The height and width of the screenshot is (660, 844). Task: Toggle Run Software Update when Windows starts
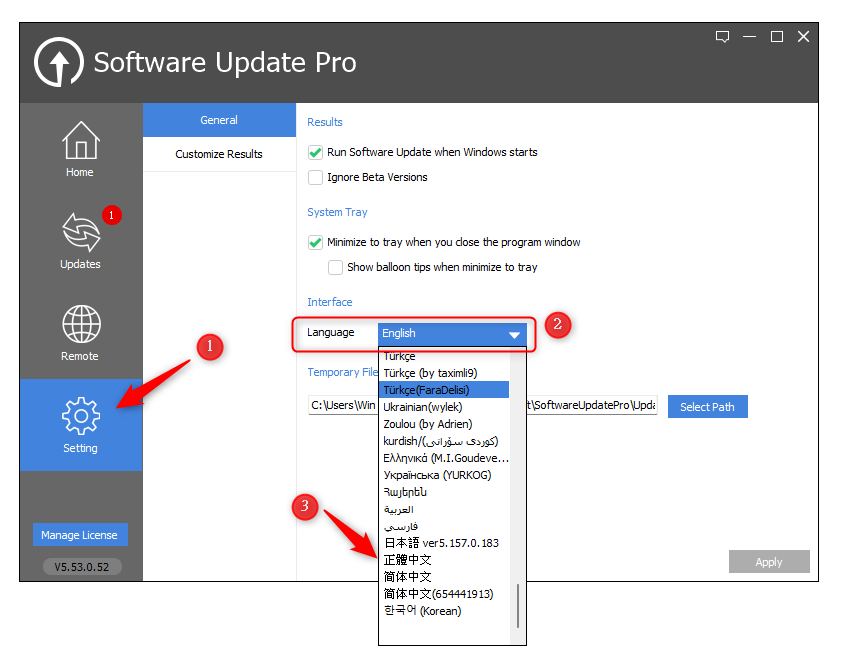[x=315, y=152]
